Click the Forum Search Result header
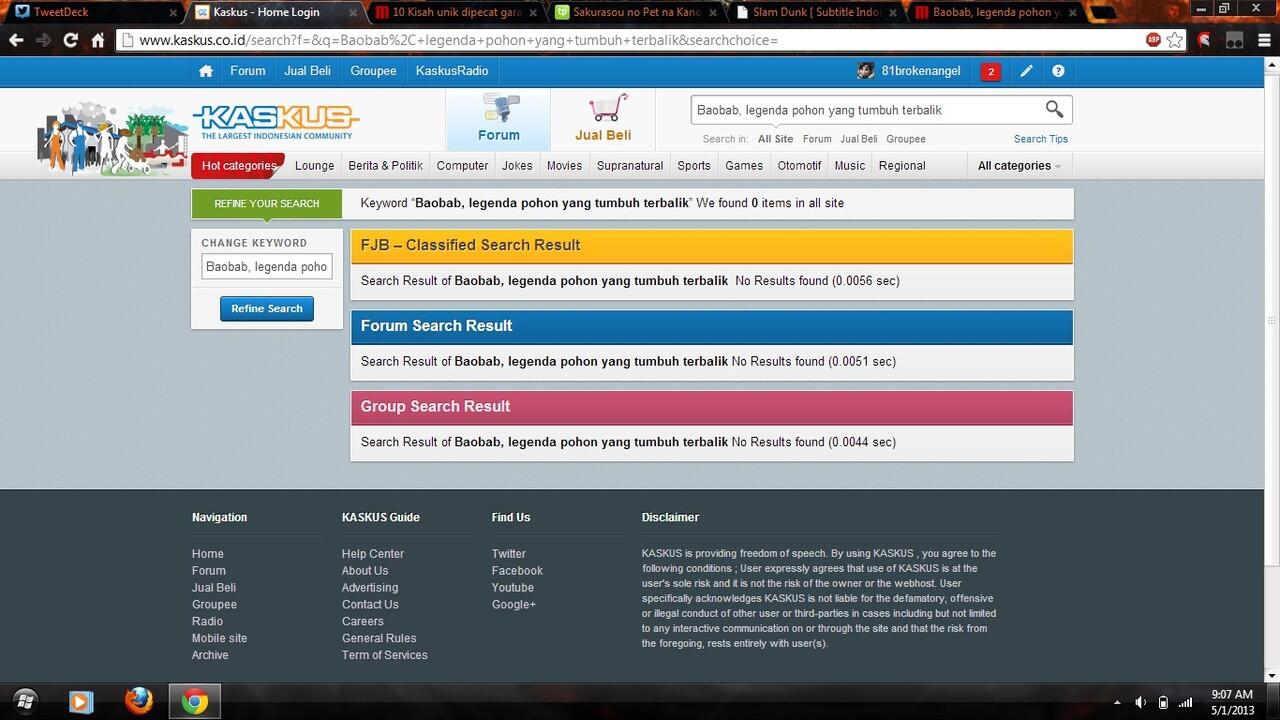This screenshot has height=720, width=1280. pos(711,327)
